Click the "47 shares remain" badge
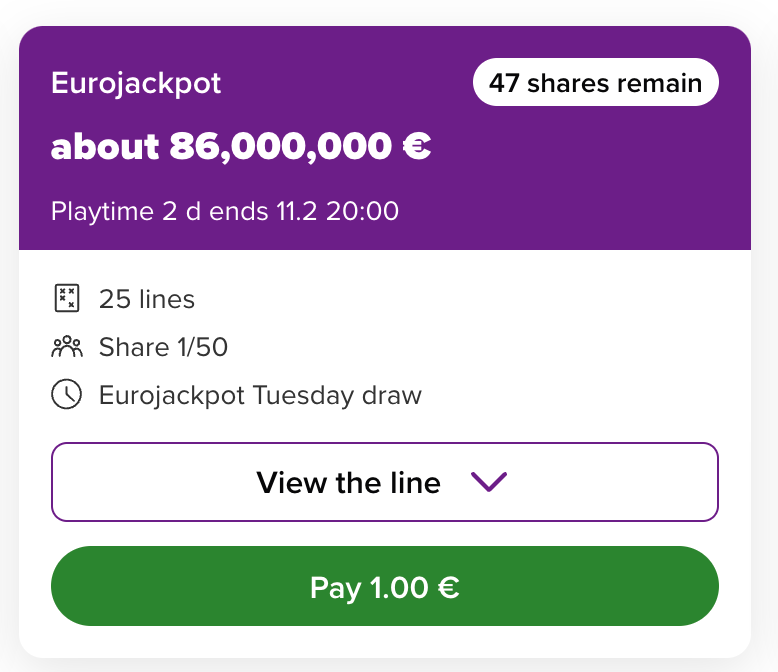 595,83
